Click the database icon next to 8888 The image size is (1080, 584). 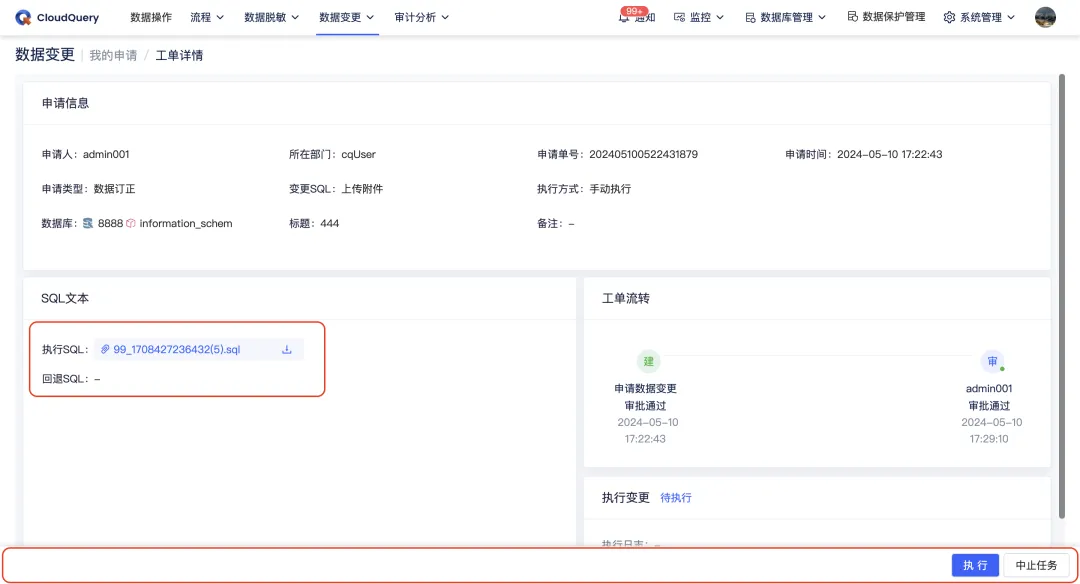[x=90, y=223]
